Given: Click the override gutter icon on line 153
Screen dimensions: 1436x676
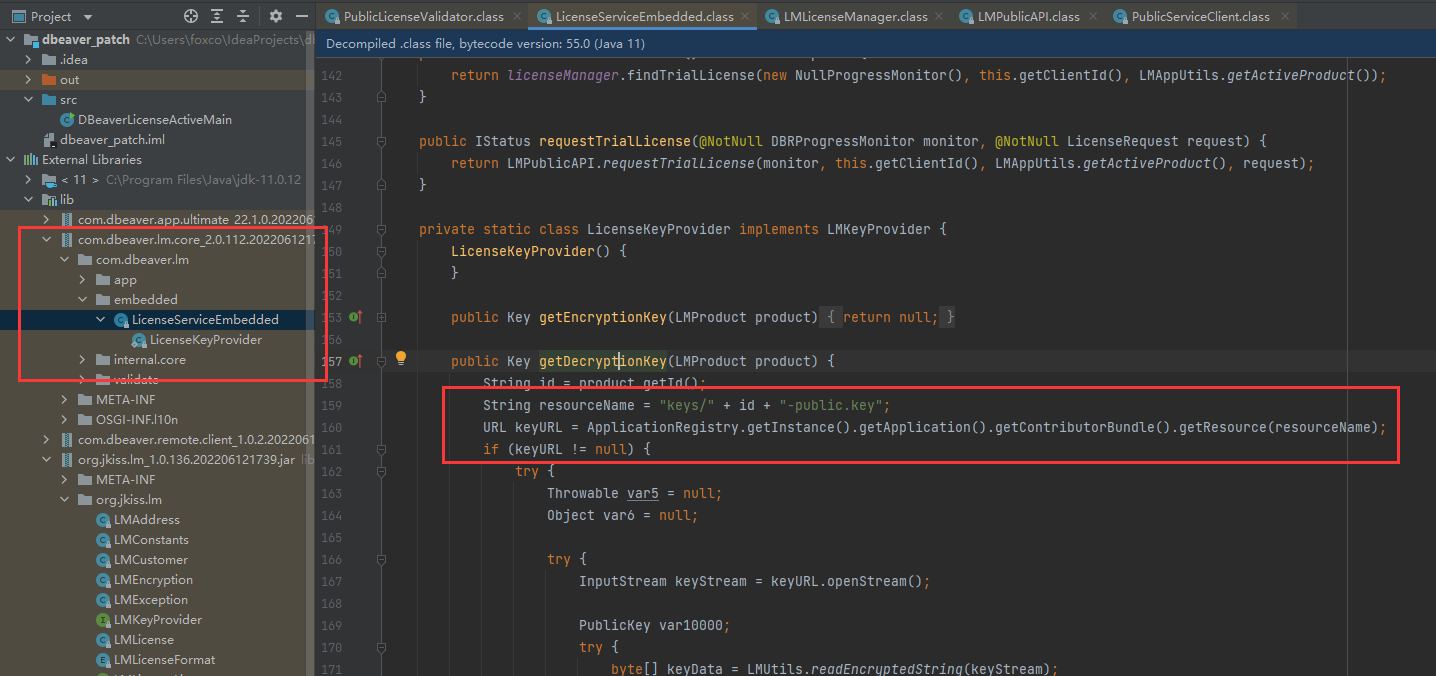Looking at the screenshot, I should (x=354, y=317).
